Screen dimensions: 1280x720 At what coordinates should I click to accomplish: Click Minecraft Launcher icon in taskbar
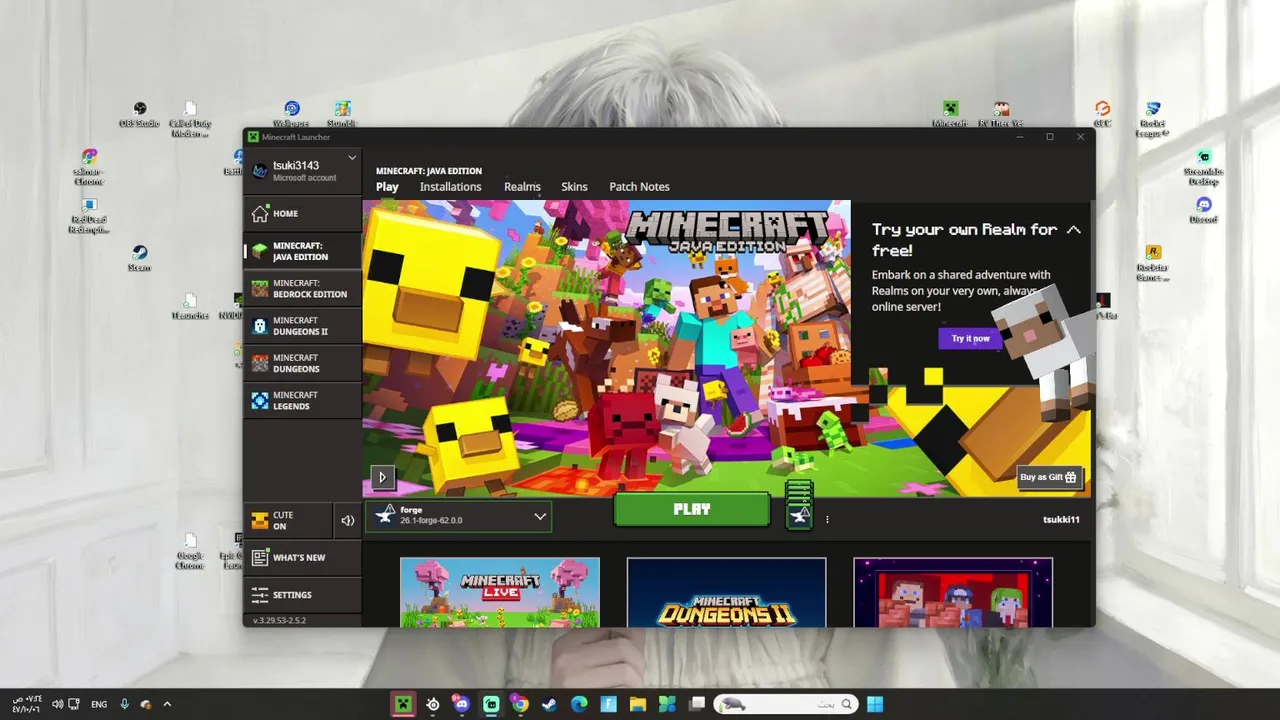(402, 704)
